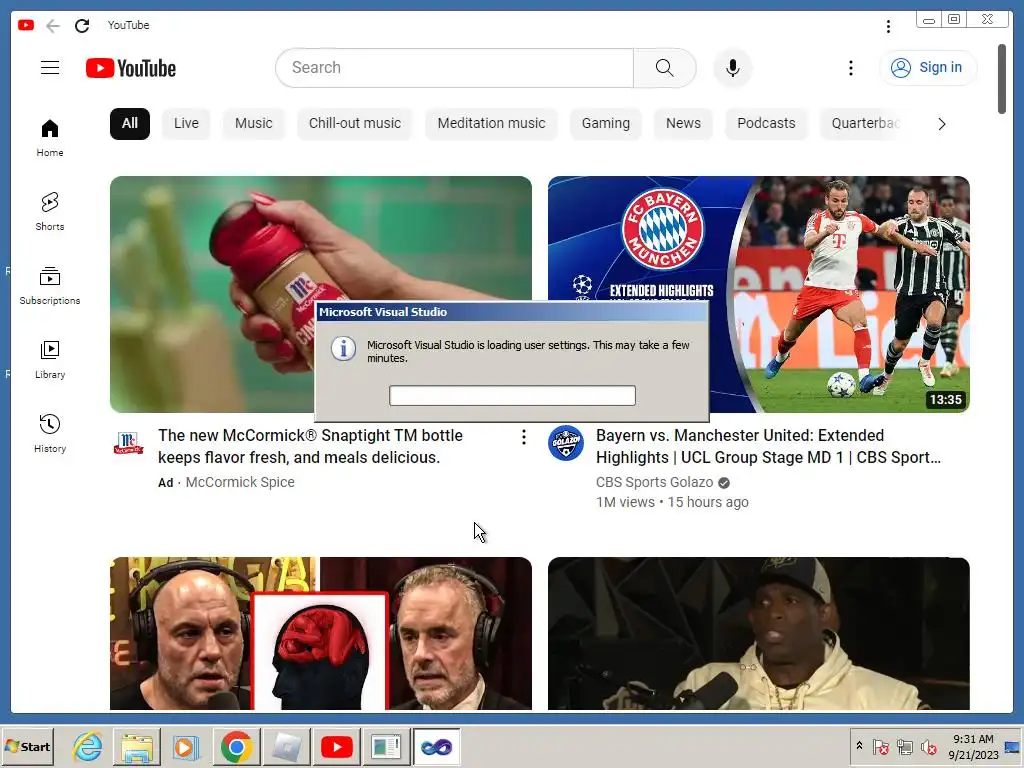The height and width of the screenshot is (768, 1024).
Task: Open Google Chrome from the taskbar
Action: (x=236, y=746)
